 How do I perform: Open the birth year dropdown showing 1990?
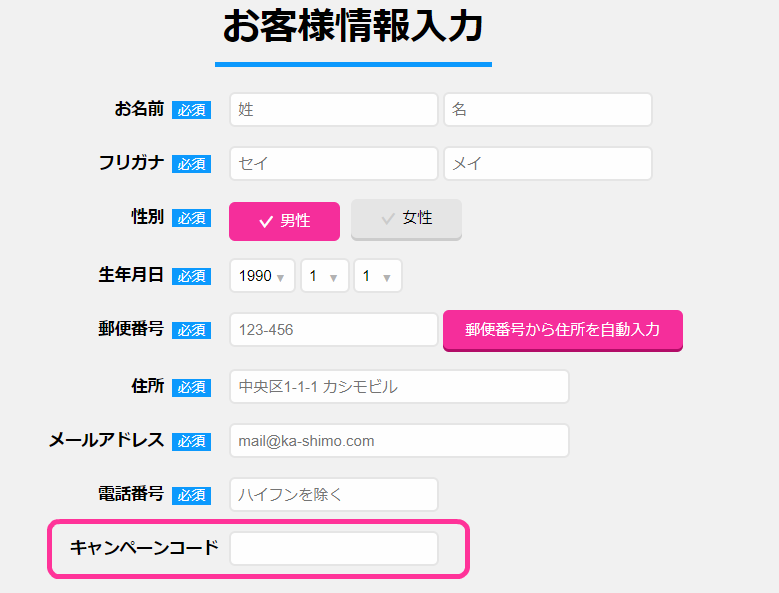[x=262, y=276]
